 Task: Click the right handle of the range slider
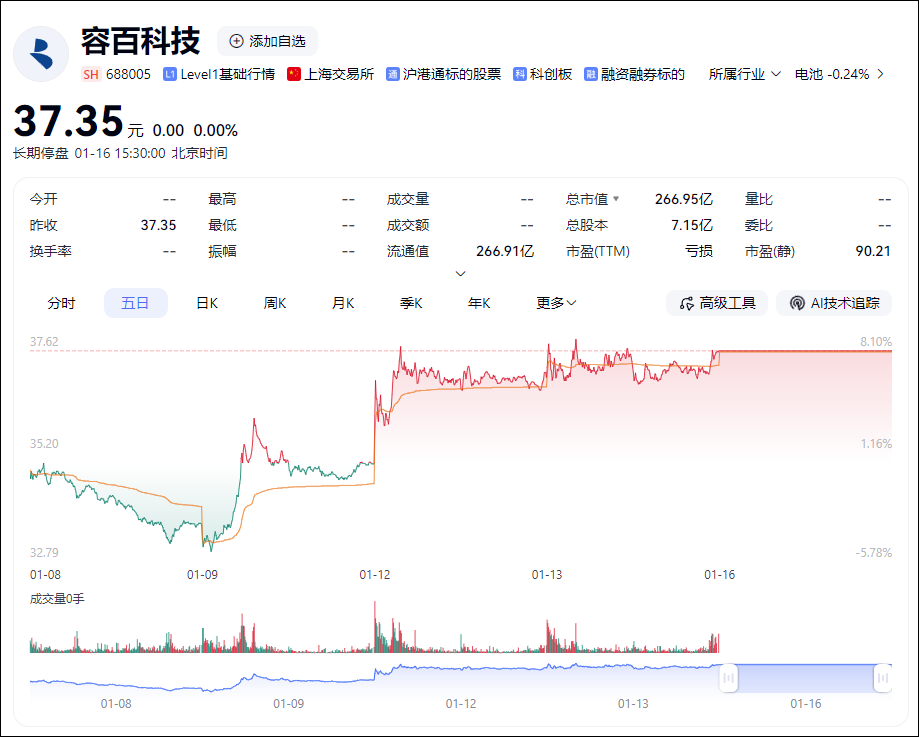[x=883, y=678]
